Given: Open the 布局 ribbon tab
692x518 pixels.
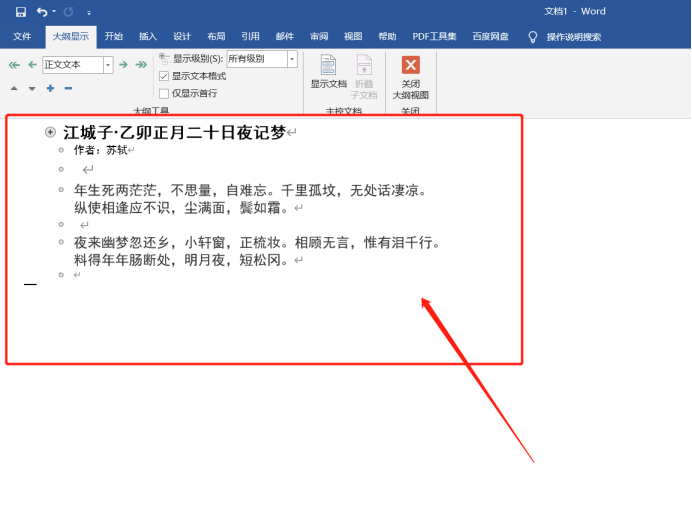Looking at the screenshot, I should pos(216,36).
